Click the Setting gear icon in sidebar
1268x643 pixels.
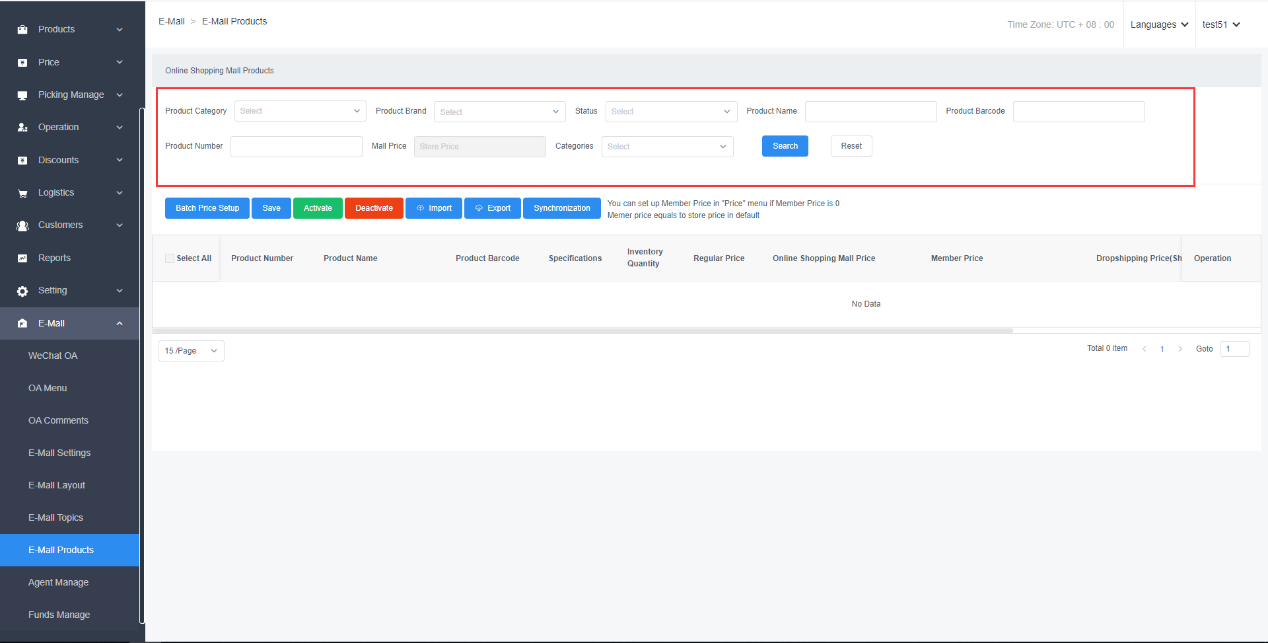tap(22, 291)
